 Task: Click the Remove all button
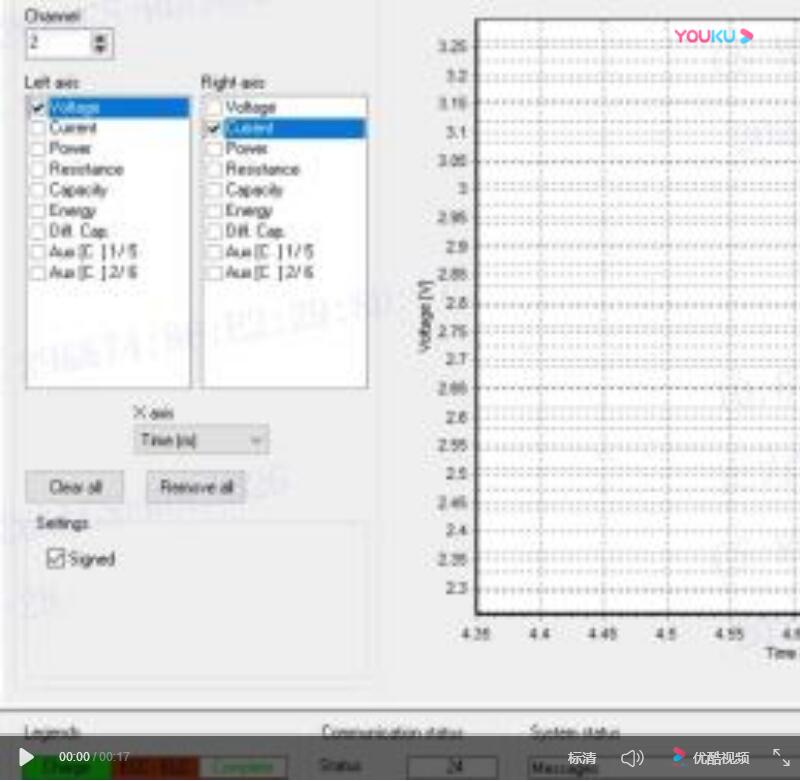196,487
